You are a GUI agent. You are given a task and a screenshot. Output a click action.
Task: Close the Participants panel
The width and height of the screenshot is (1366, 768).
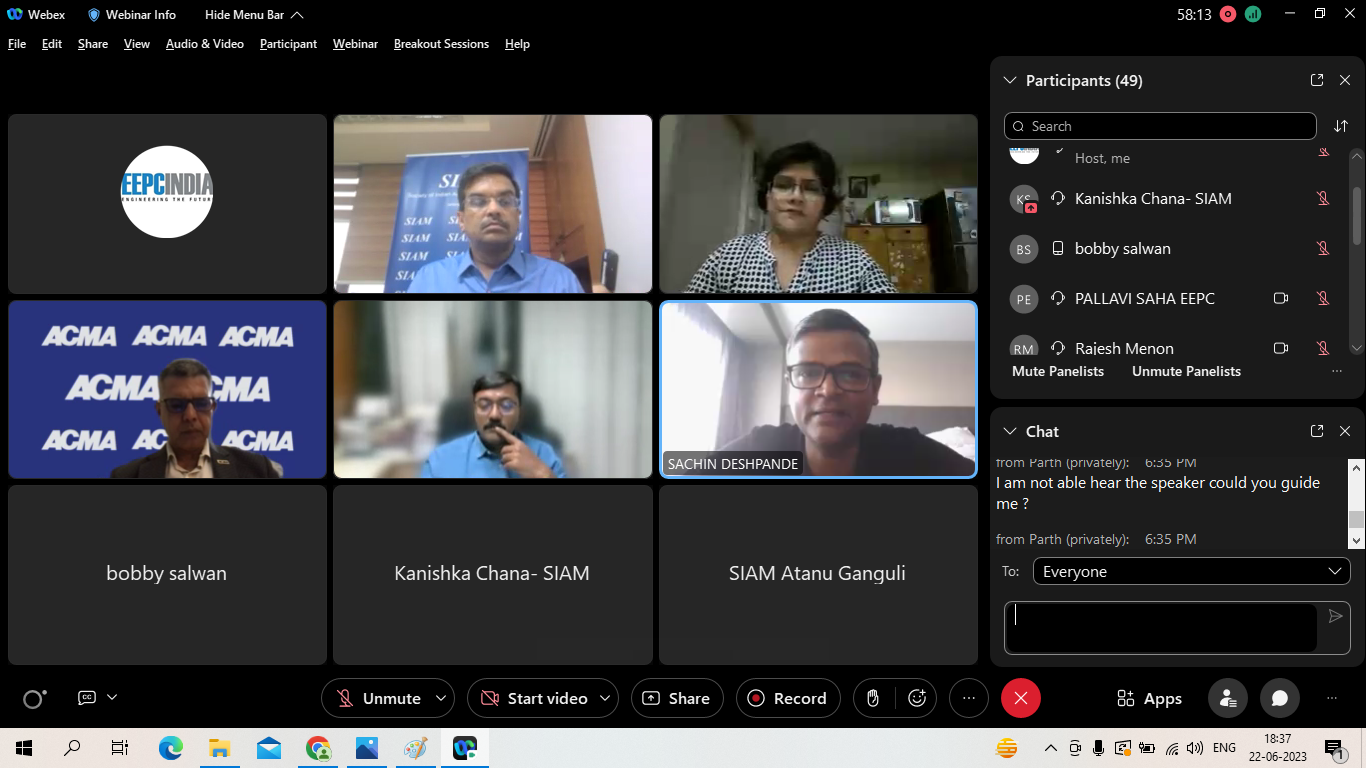point(1345,80)
